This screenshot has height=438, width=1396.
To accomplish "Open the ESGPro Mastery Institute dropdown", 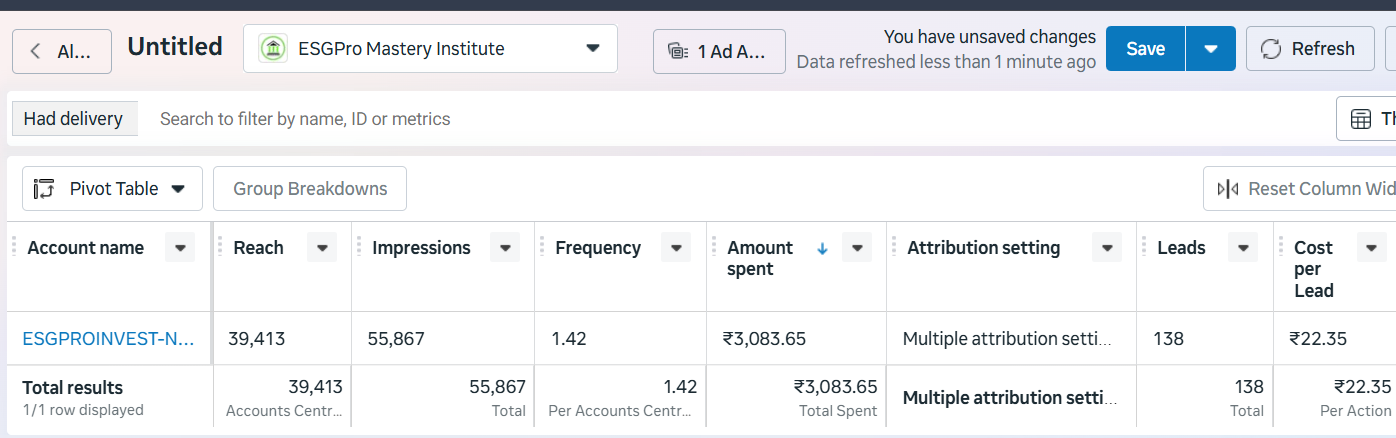I will click(592, 48).
